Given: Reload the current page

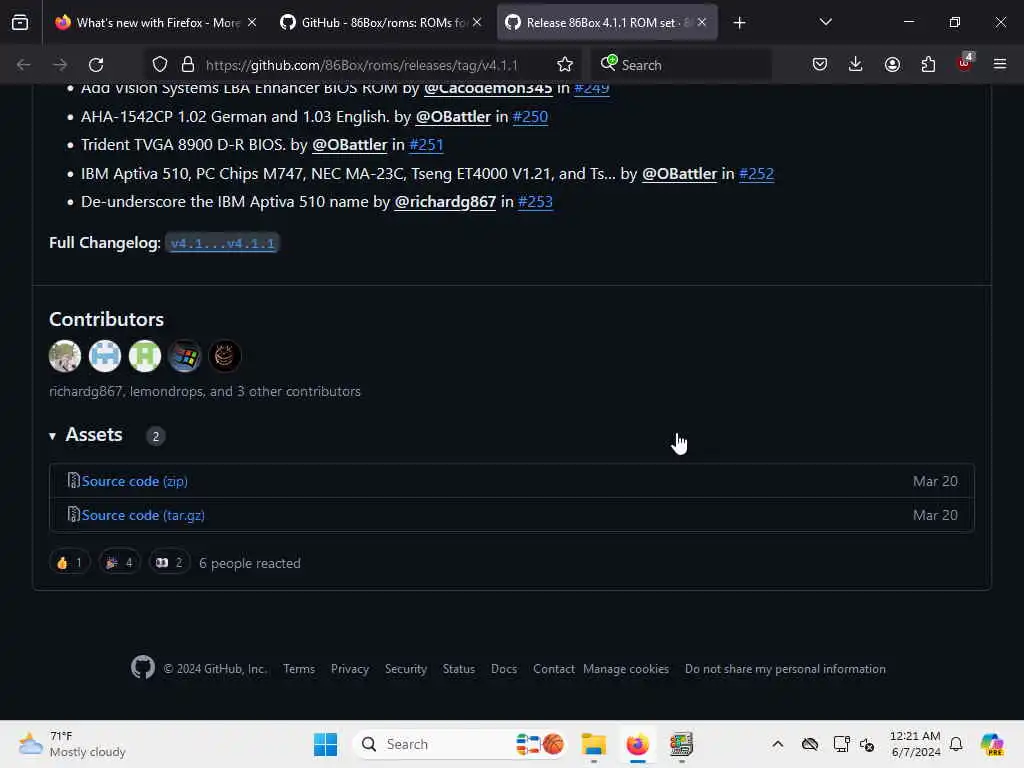Looking at the screenshot, I should [x=96, y=65].
